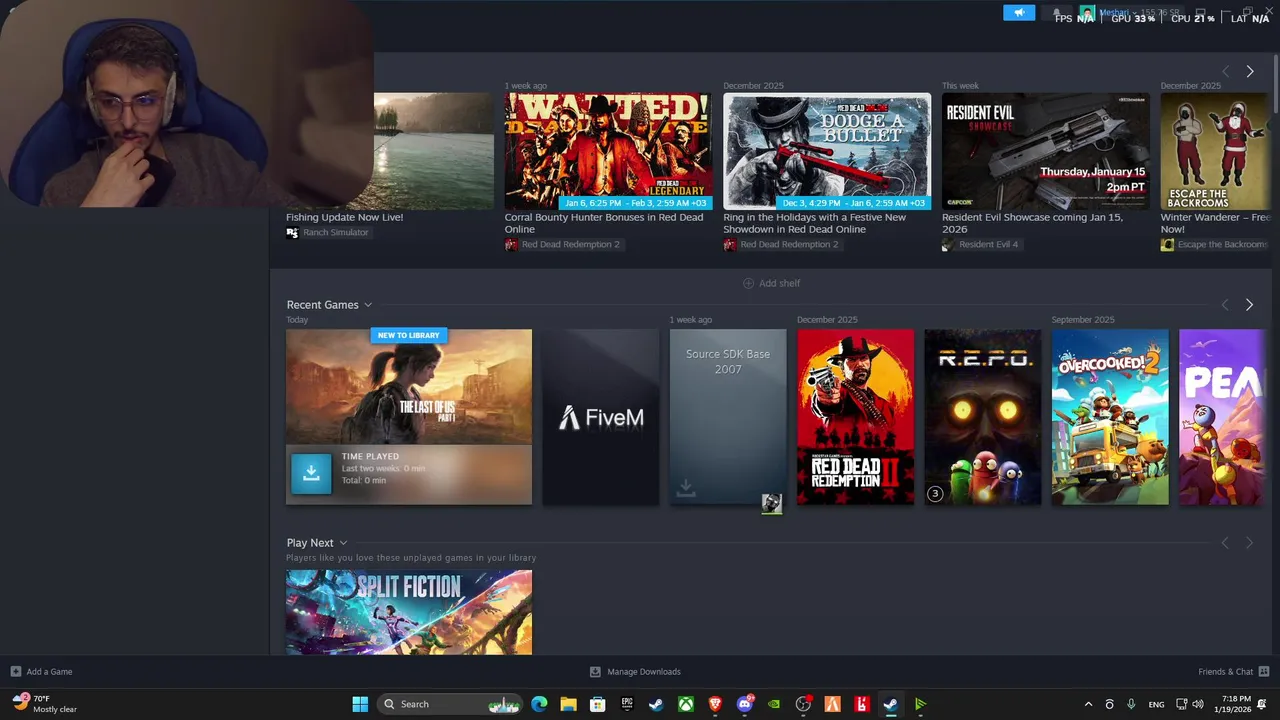
Task: Open Fishing Update Now Live news title
Action: point(345,217)
